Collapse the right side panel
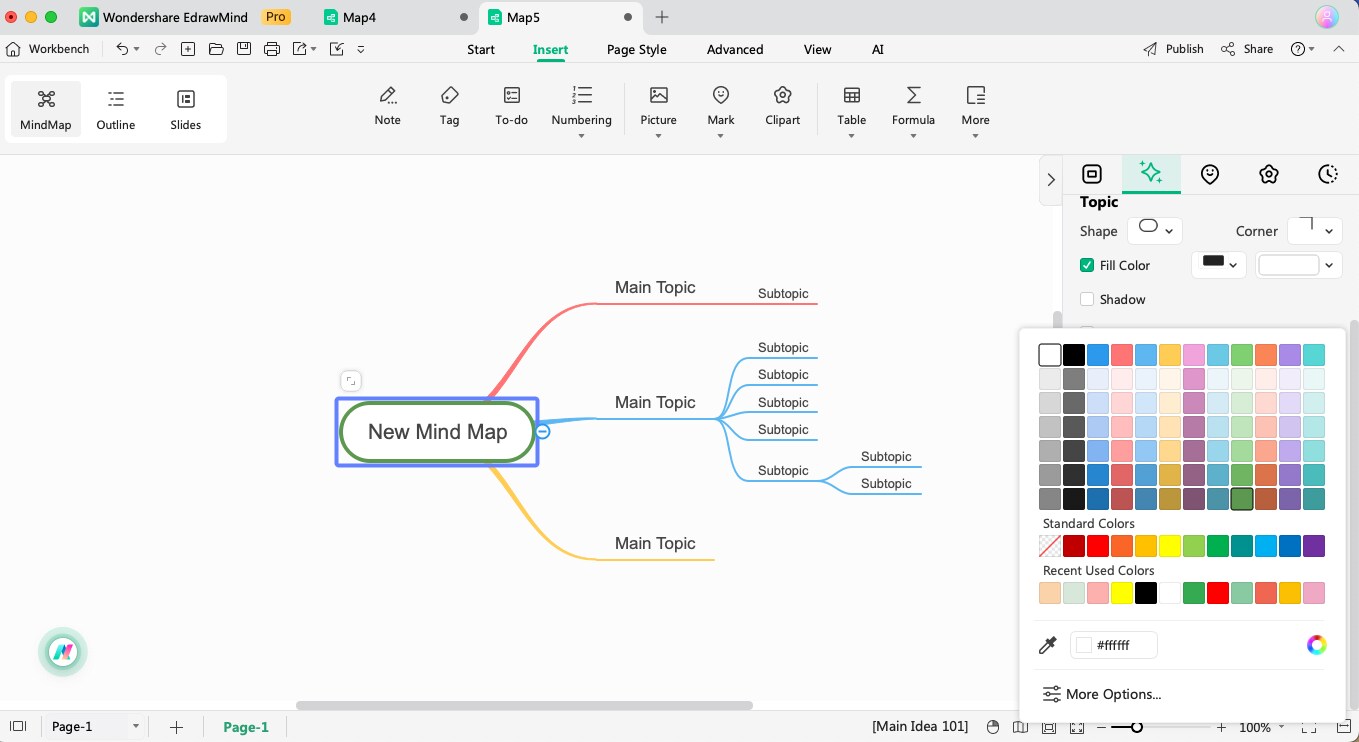1359x742 pixels. pos(1051,179)
